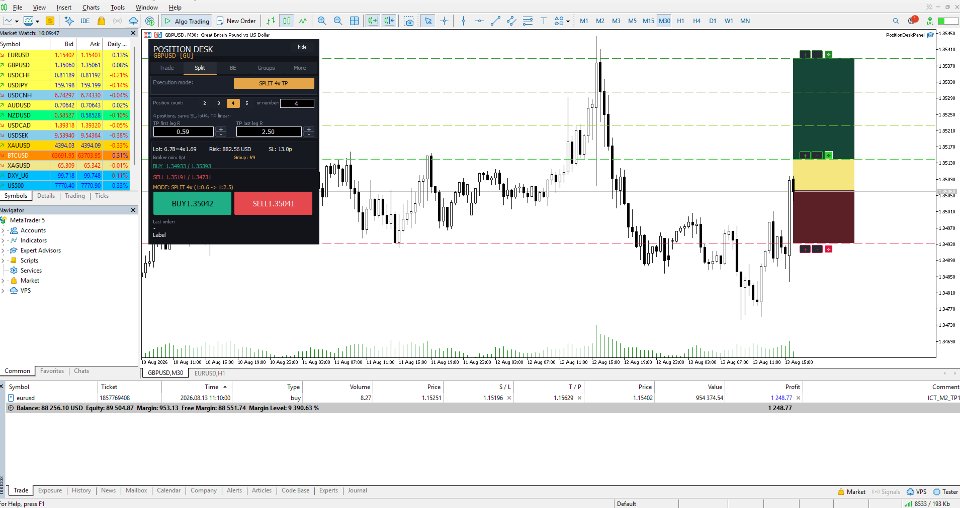
Task: Open notifications icon with red badge
Action: click(913, 20)
